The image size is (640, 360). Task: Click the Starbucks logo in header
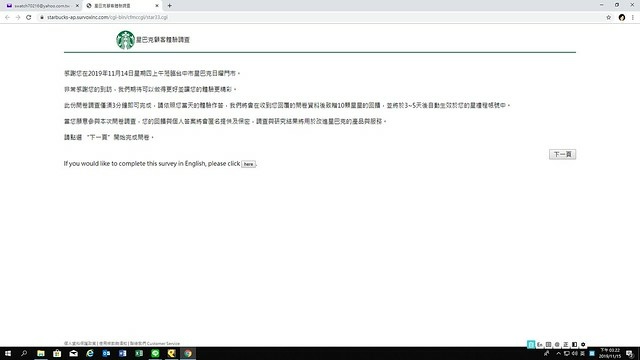click(125, 40)
